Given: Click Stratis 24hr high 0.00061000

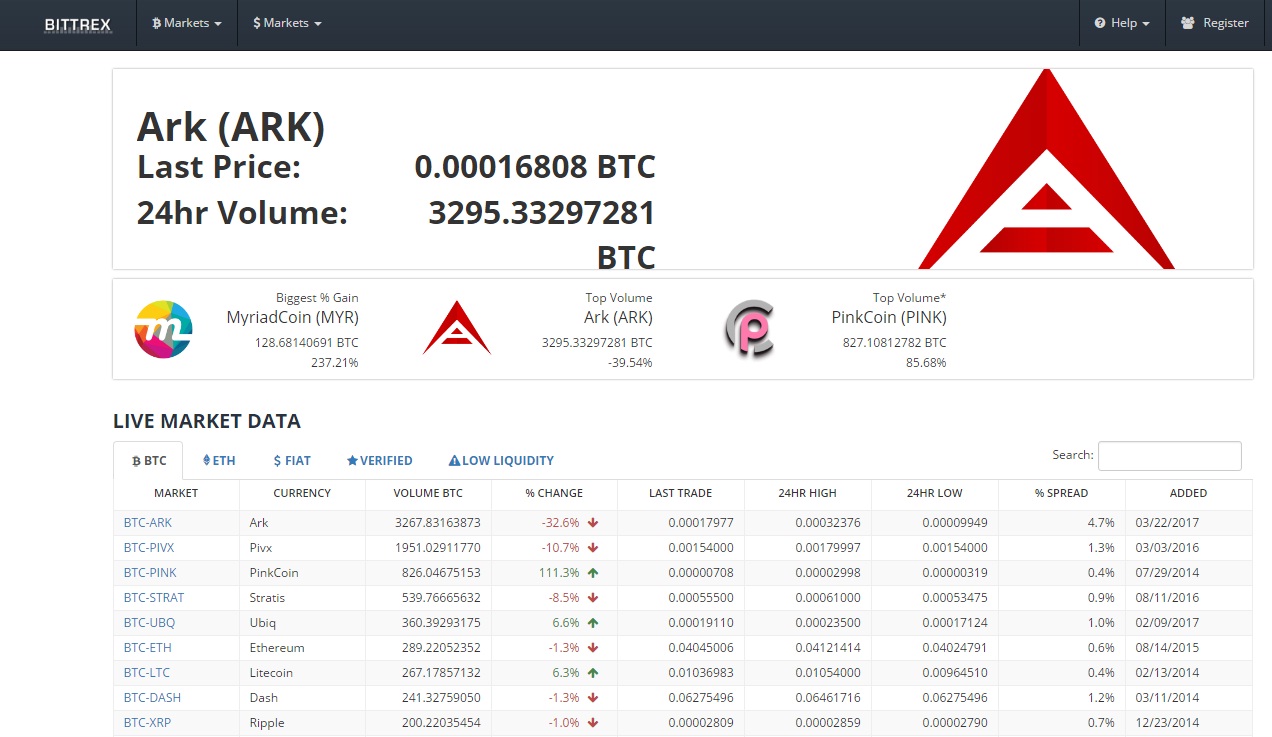Looking at the screenshot, I should point(828,598).
